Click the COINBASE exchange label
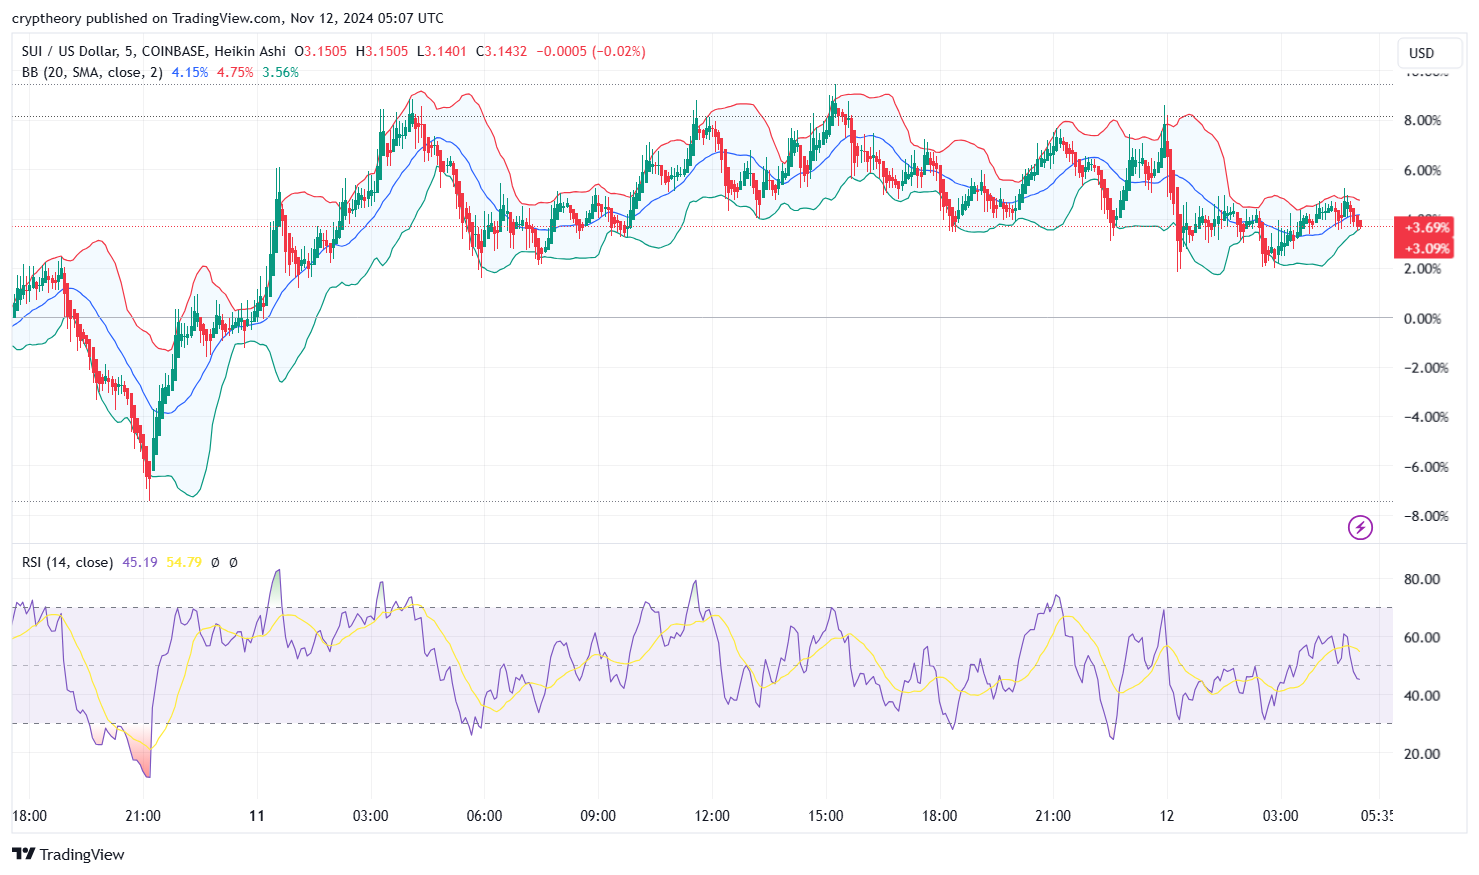The image size is (1479, 875). (x=174, y=51)
